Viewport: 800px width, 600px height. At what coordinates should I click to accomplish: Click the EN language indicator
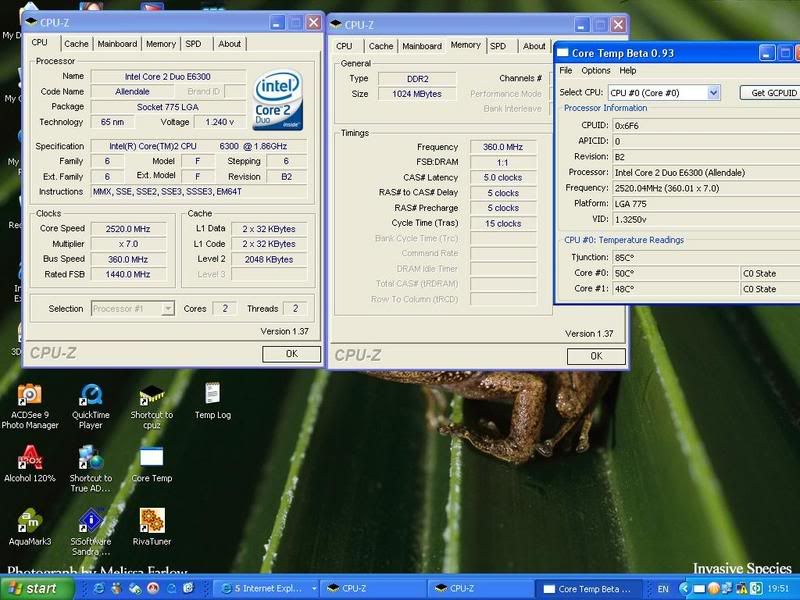(x=663, y=589)
